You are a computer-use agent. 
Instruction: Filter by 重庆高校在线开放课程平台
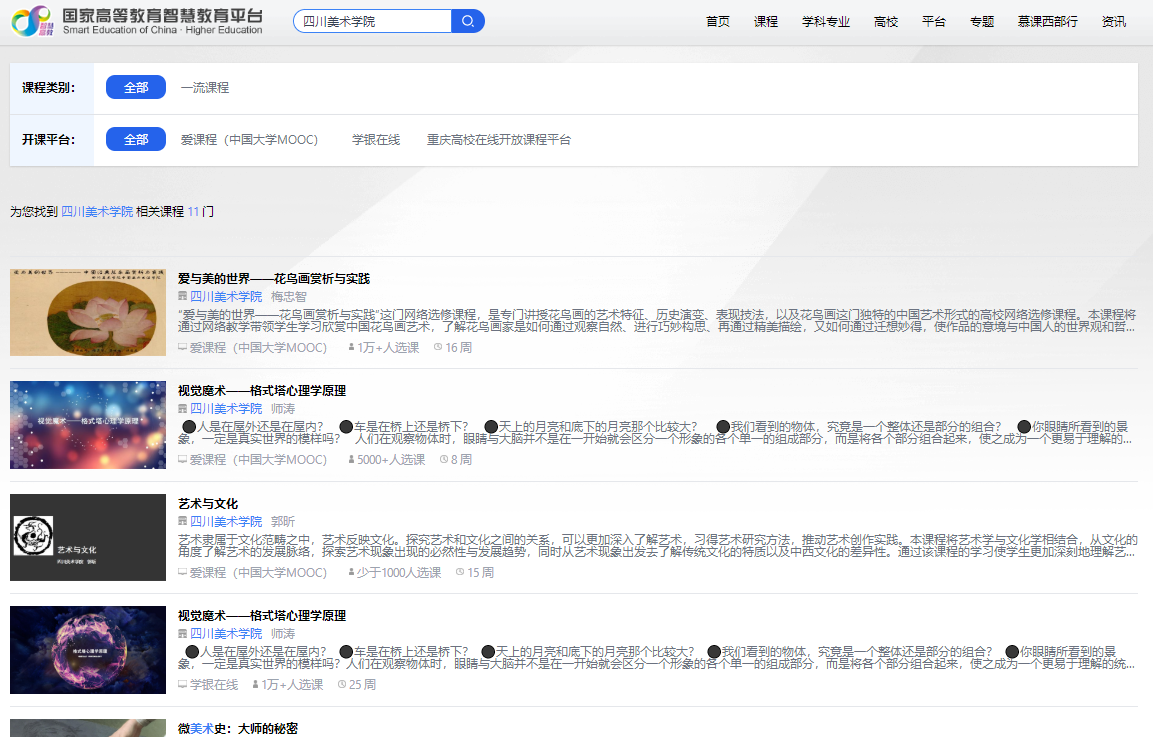click(x=499, y=140)
